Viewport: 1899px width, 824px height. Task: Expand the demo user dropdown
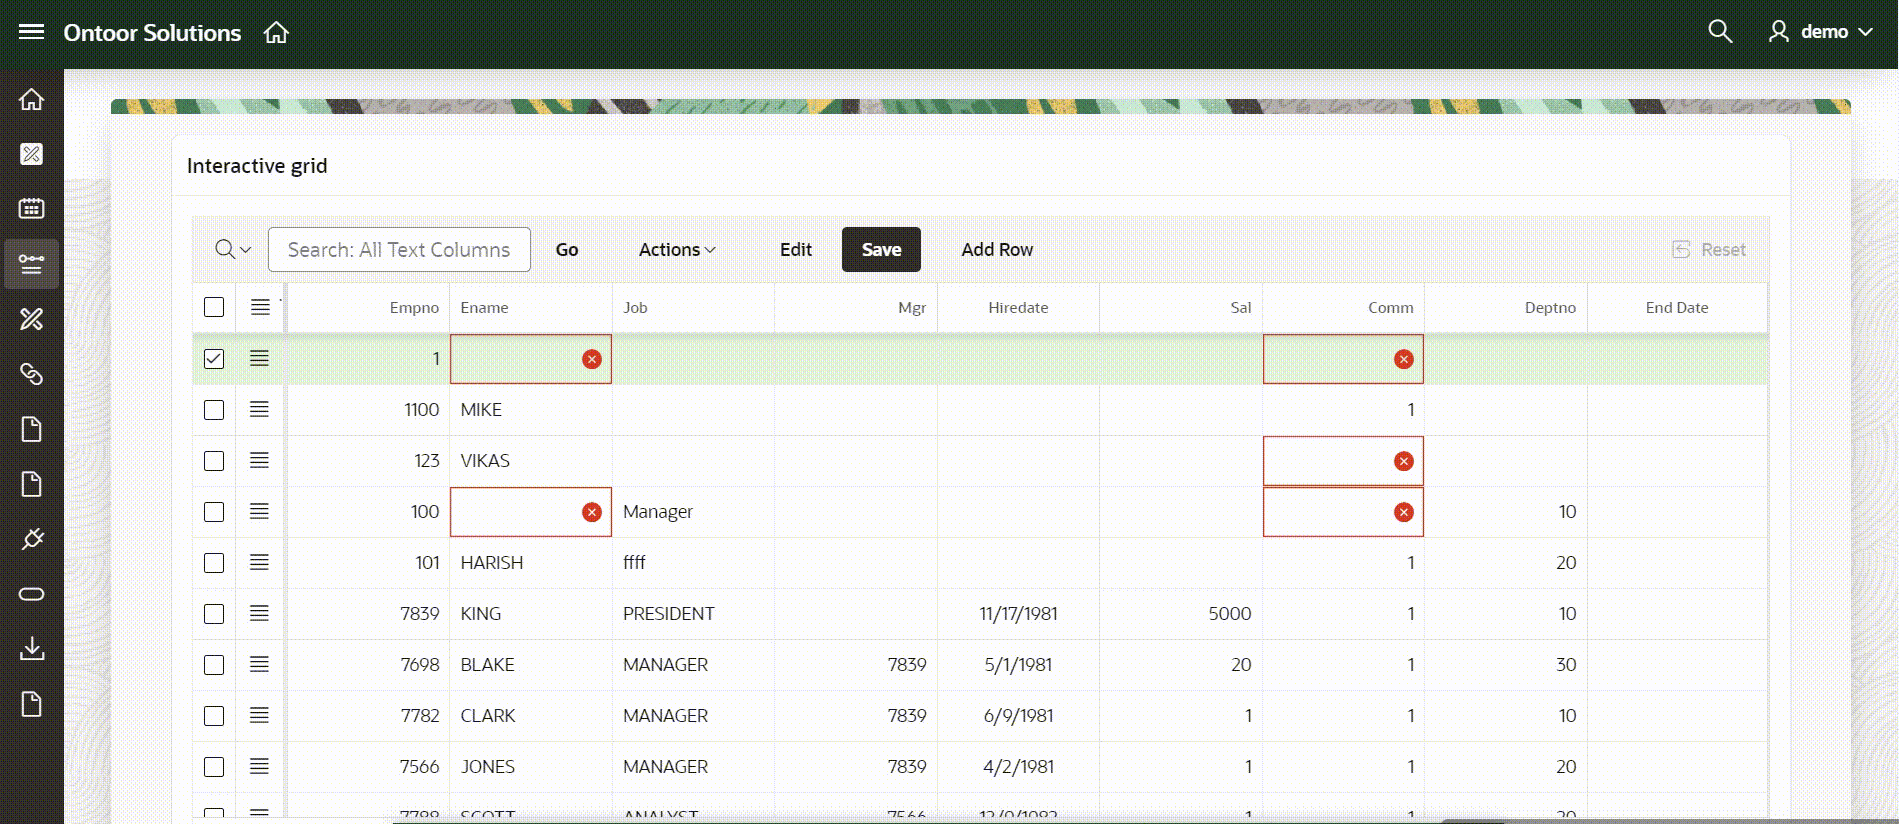point(1821,32)
